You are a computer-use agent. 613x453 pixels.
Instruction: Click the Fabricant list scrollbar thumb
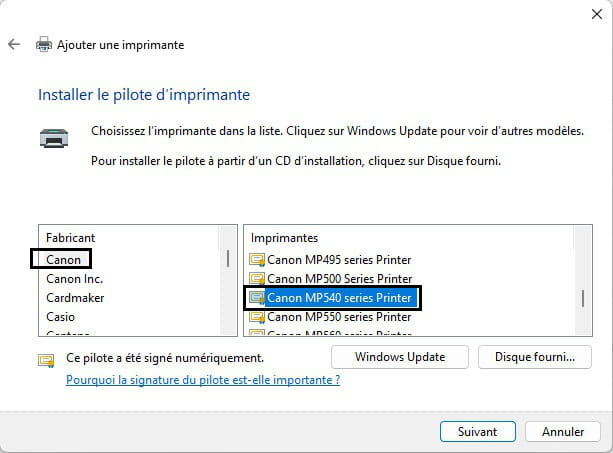tap(228, 259)
